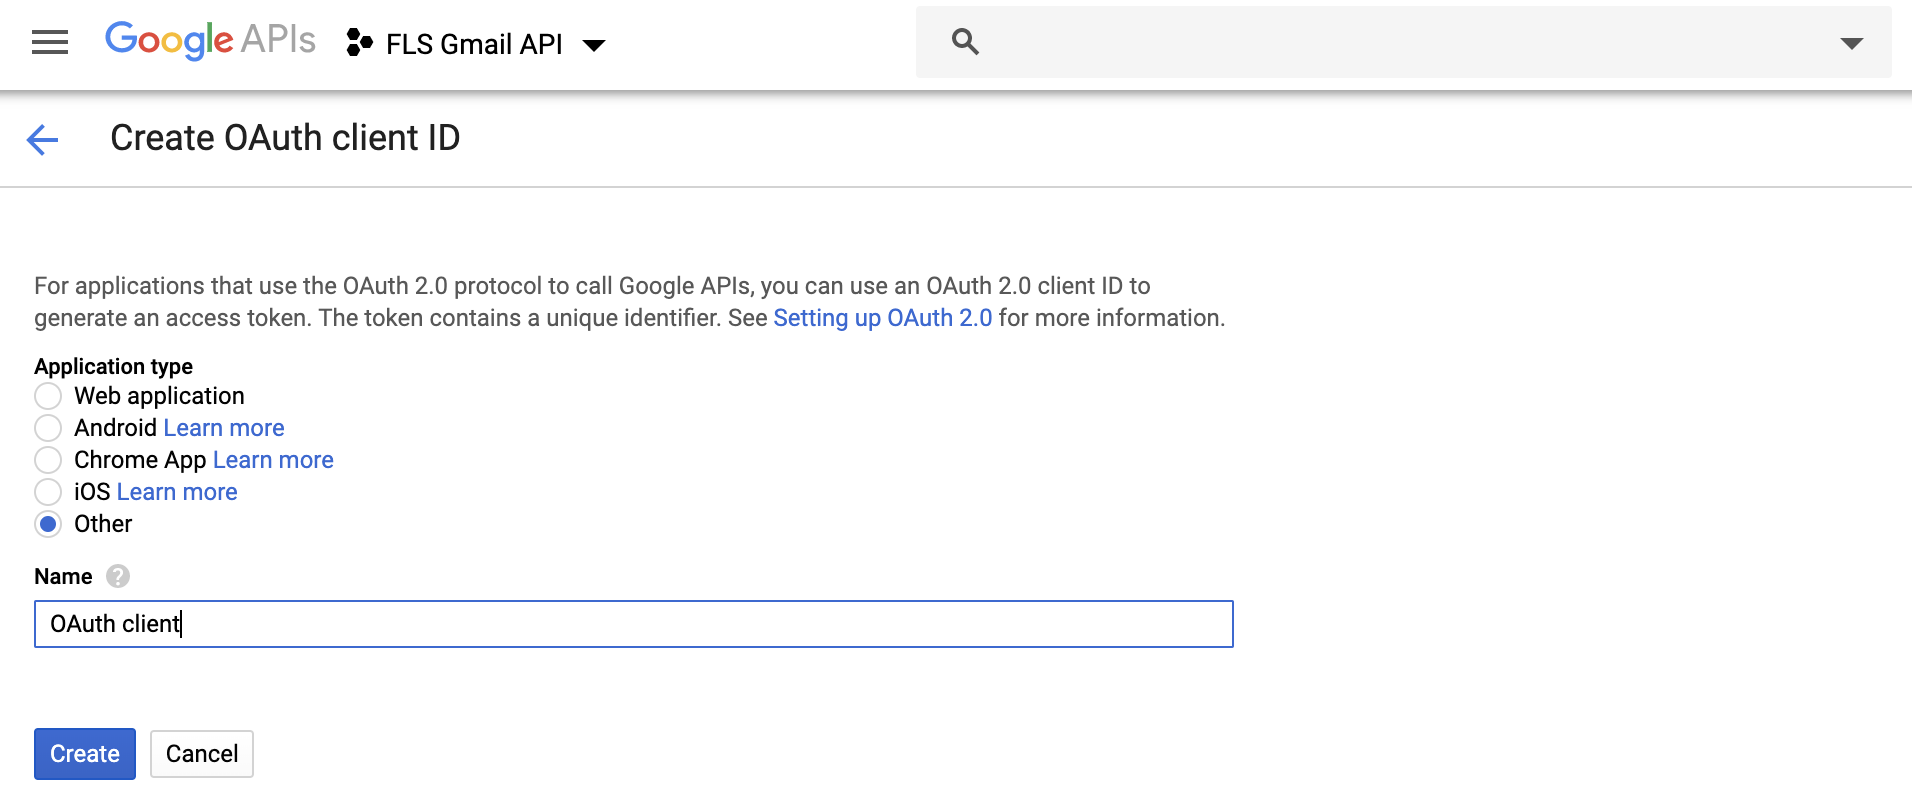1912x798 pixels.
Task: Select the Android application type
Action: [48, 428]
